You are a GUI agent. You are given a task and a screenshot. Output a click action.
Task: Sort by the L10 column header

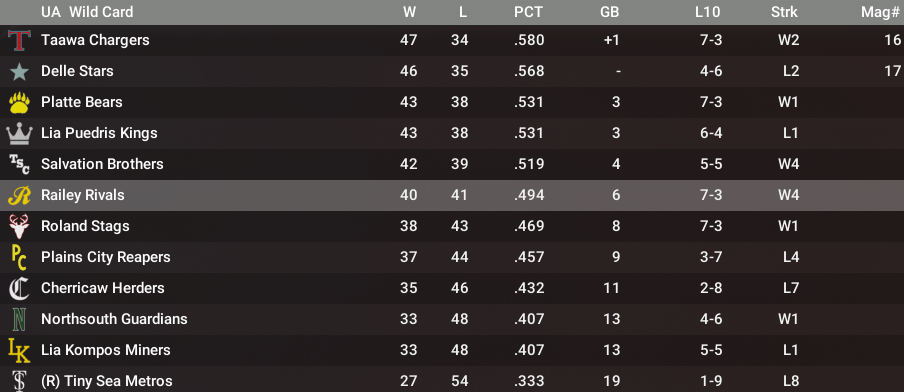pos(707,12)
